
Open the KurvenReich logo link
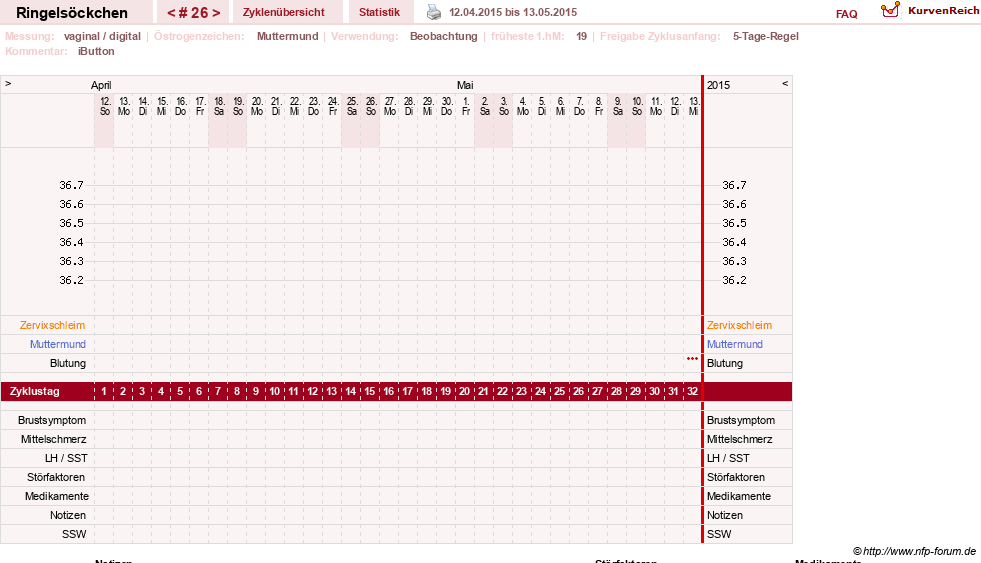930,11
